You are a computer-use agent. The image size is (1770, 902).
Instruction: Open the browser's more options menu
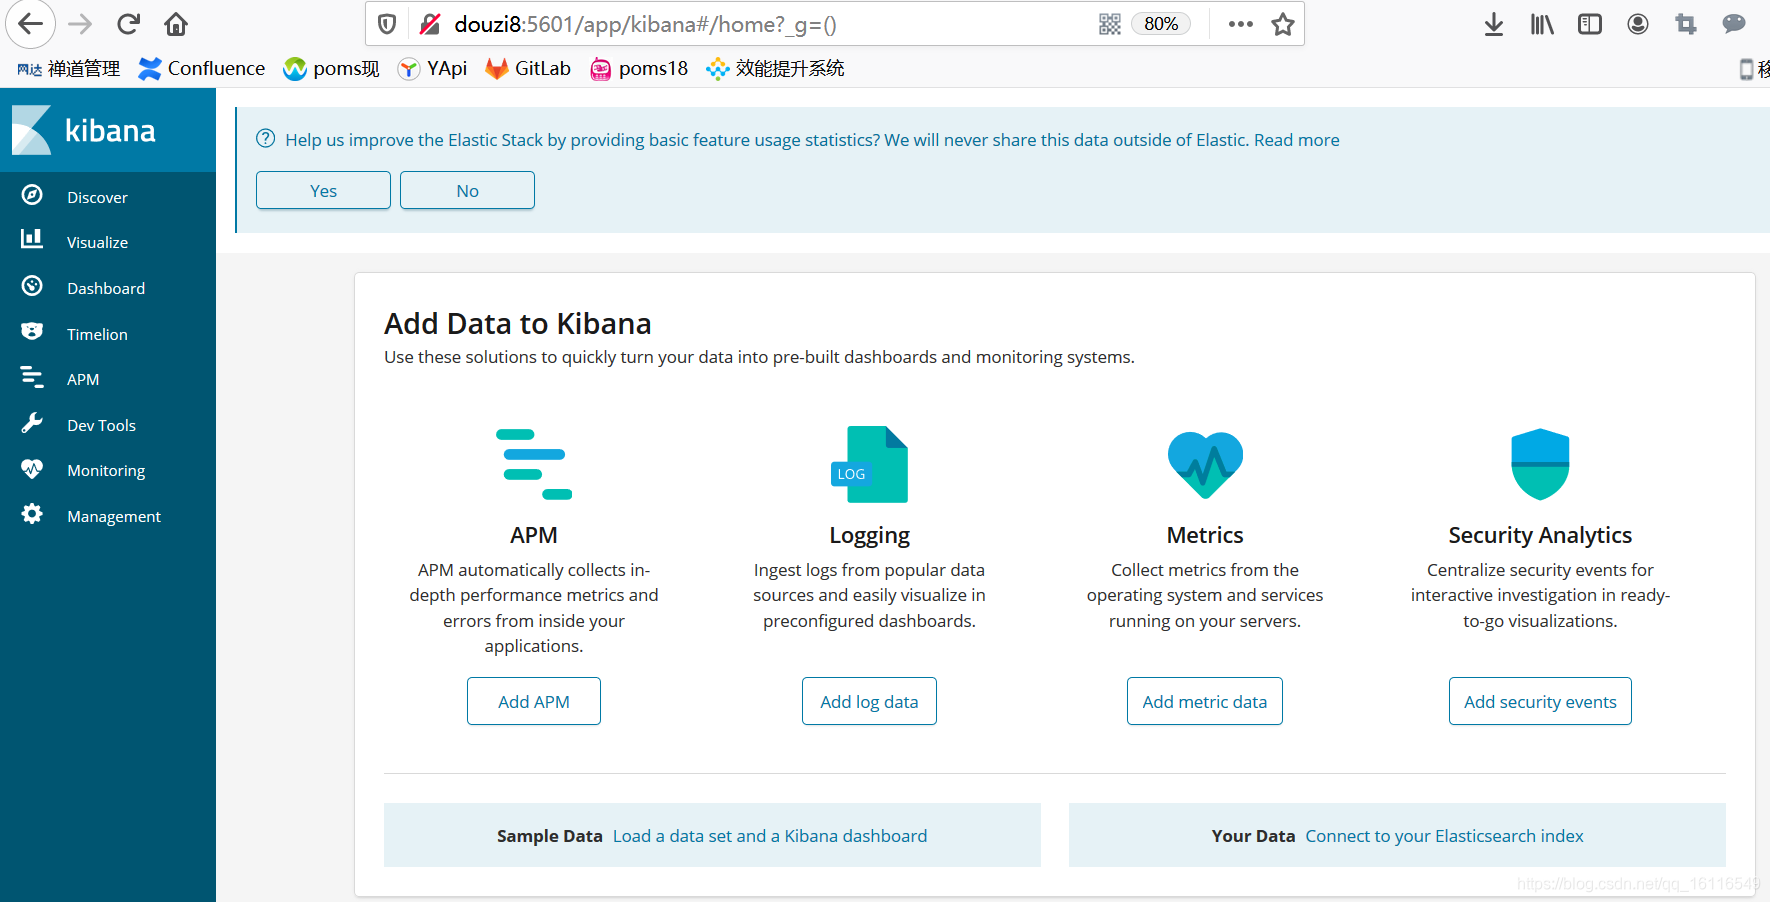(x=1240, y=24)
